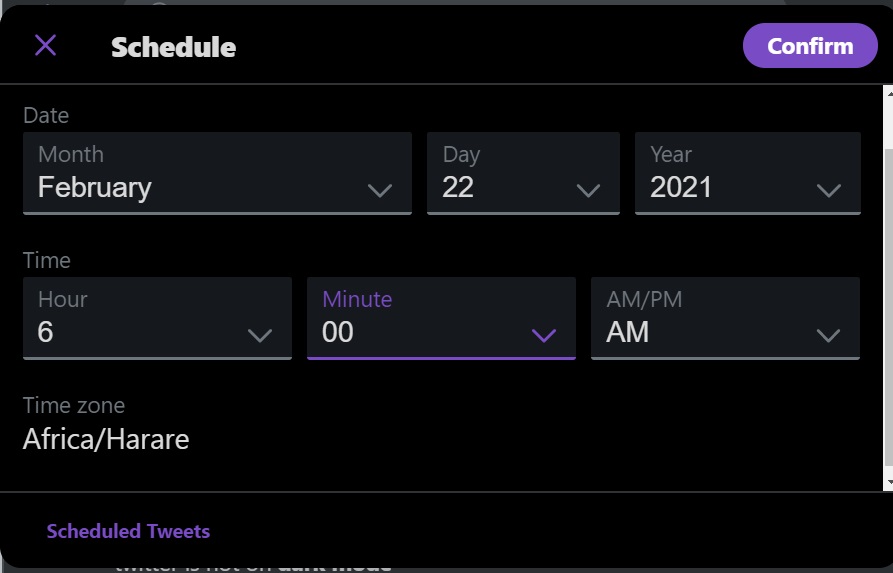This screenshot has height=573, width=893.
Task: Click the AM/PM chevron arrow
Action: pyautogui.click(x=828, y=335)
